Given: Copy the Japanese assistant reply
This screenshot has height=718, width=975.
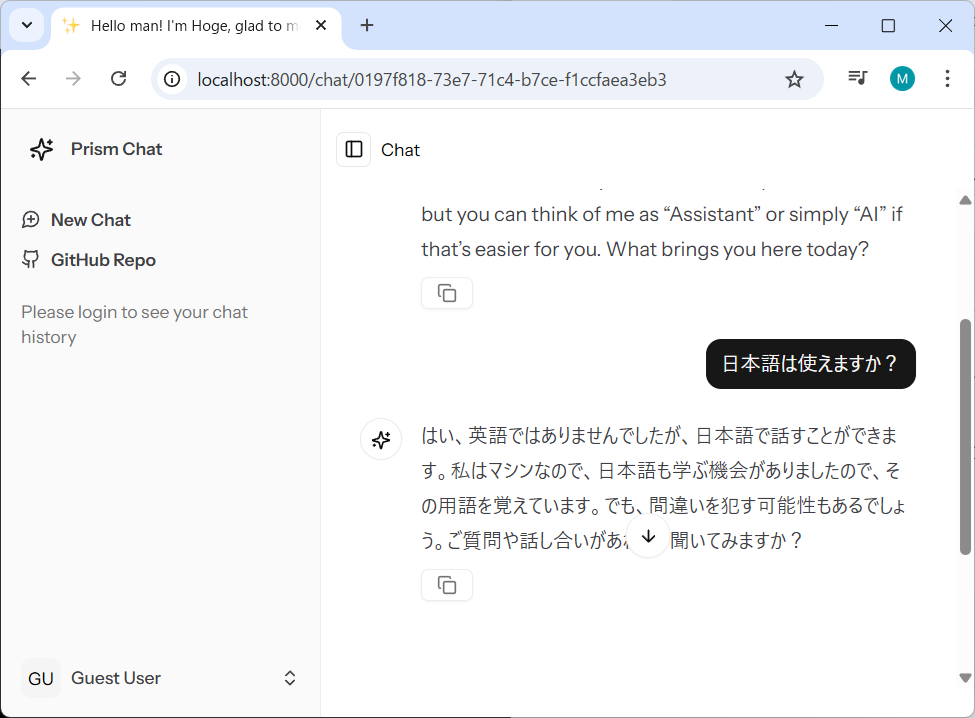Looking at the screenshot, I should 447,585.
